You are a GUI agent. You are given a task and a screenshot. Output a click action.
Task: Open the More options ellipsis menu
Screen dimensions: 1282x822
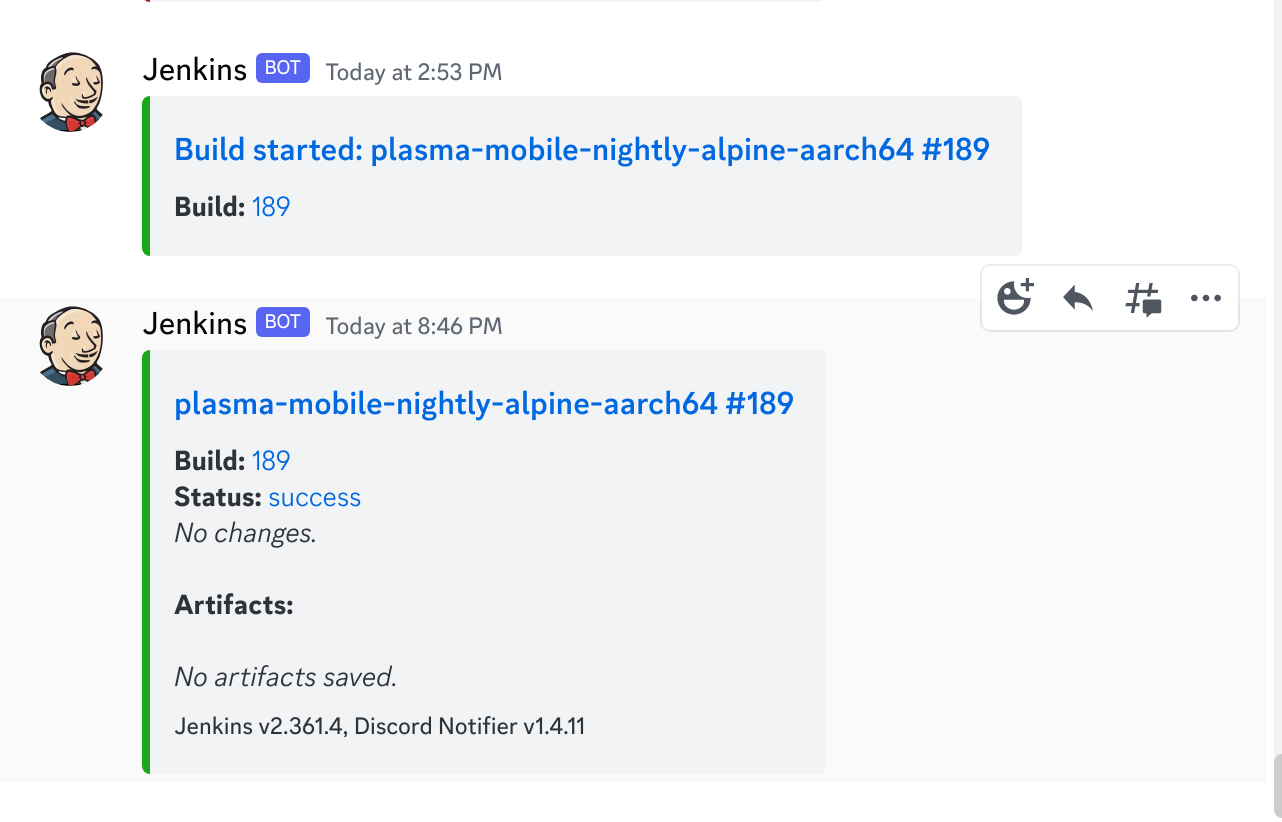pyautogui.click(x=1206, y=298)
